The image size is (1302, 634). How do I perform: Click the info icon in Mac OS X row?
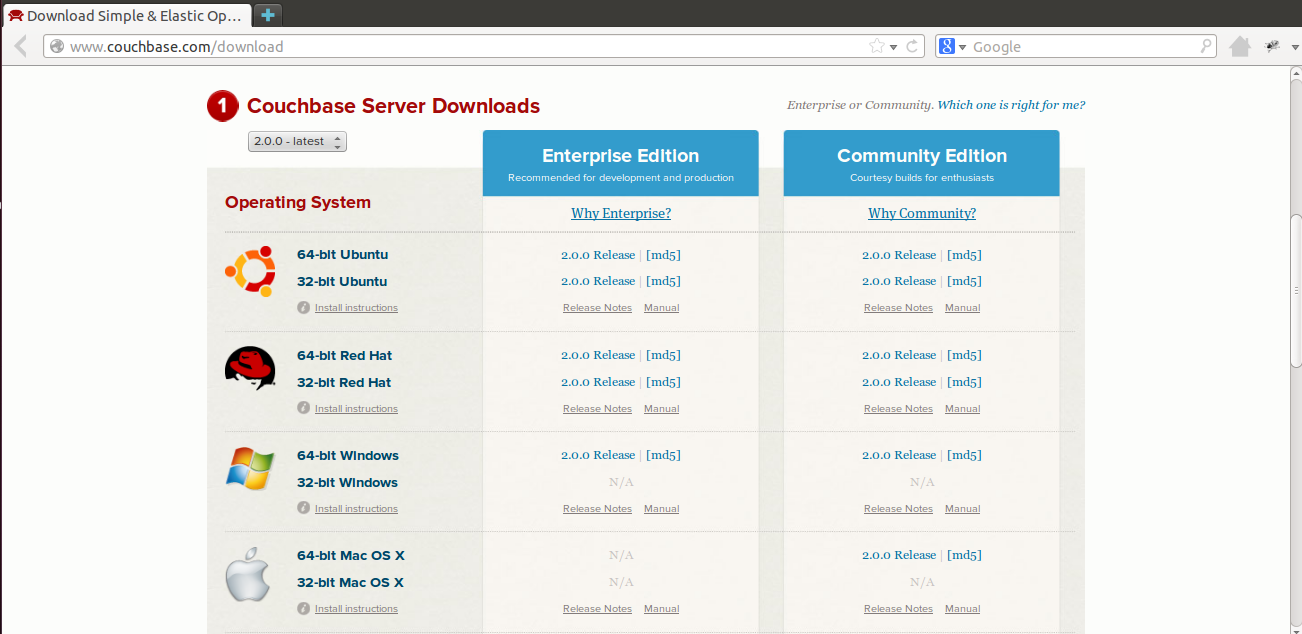pos(304,608)
